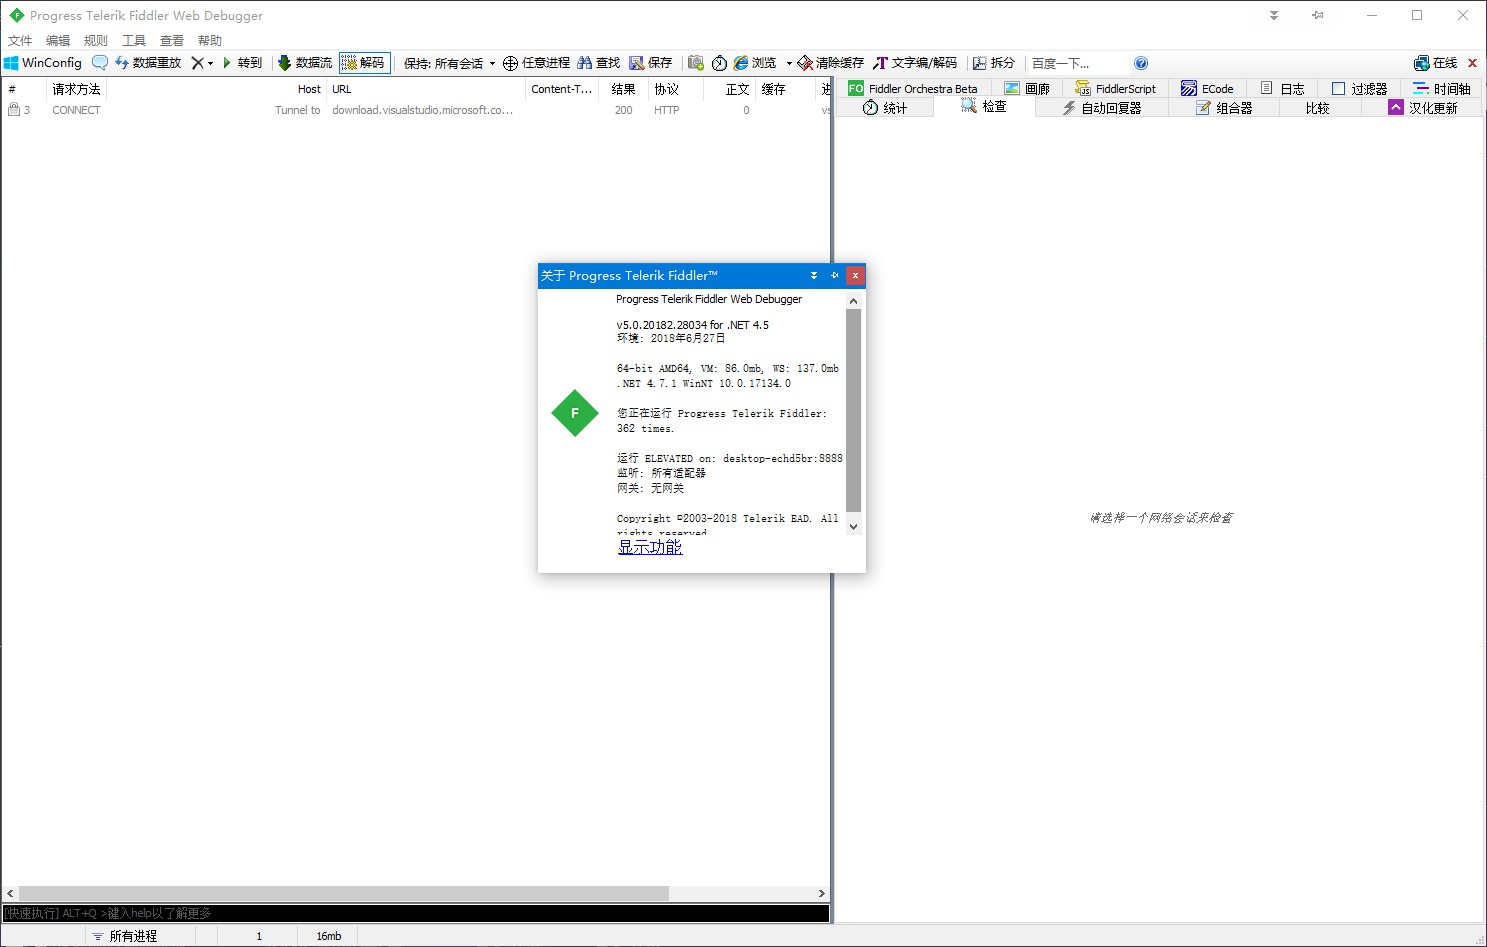This screenshot has width=1487, height=947.
Task: Open dropdown arrow next to 浏览
Action: 789,63
